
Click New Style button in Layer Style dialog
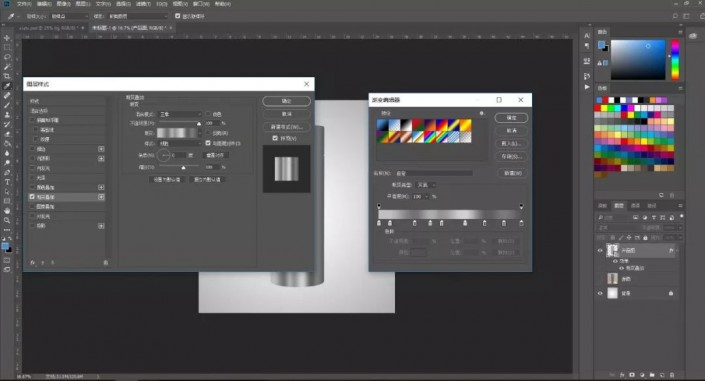286,127
